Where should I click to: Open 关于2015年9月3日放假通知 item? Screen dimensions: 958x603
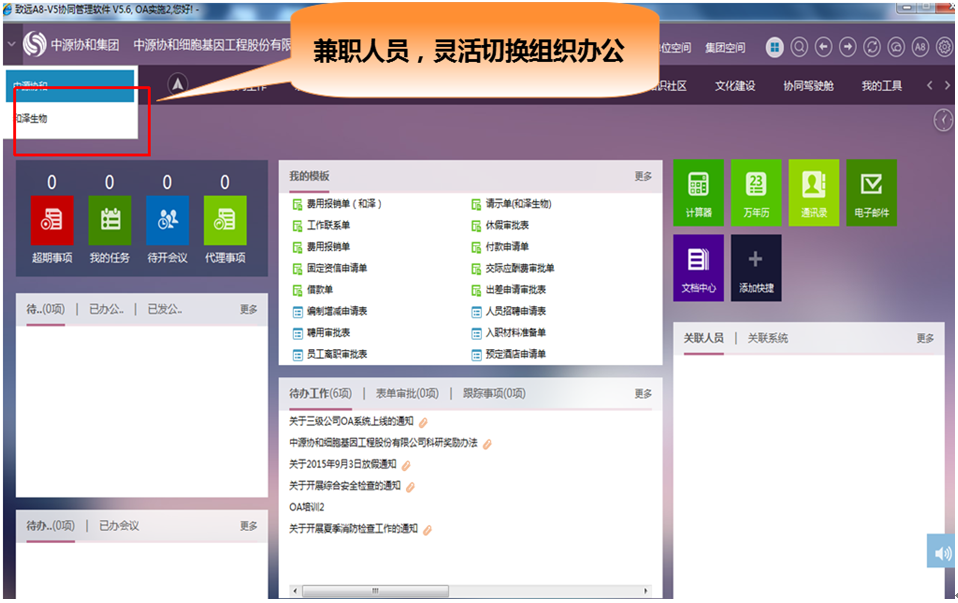click(x=343, y=464)
